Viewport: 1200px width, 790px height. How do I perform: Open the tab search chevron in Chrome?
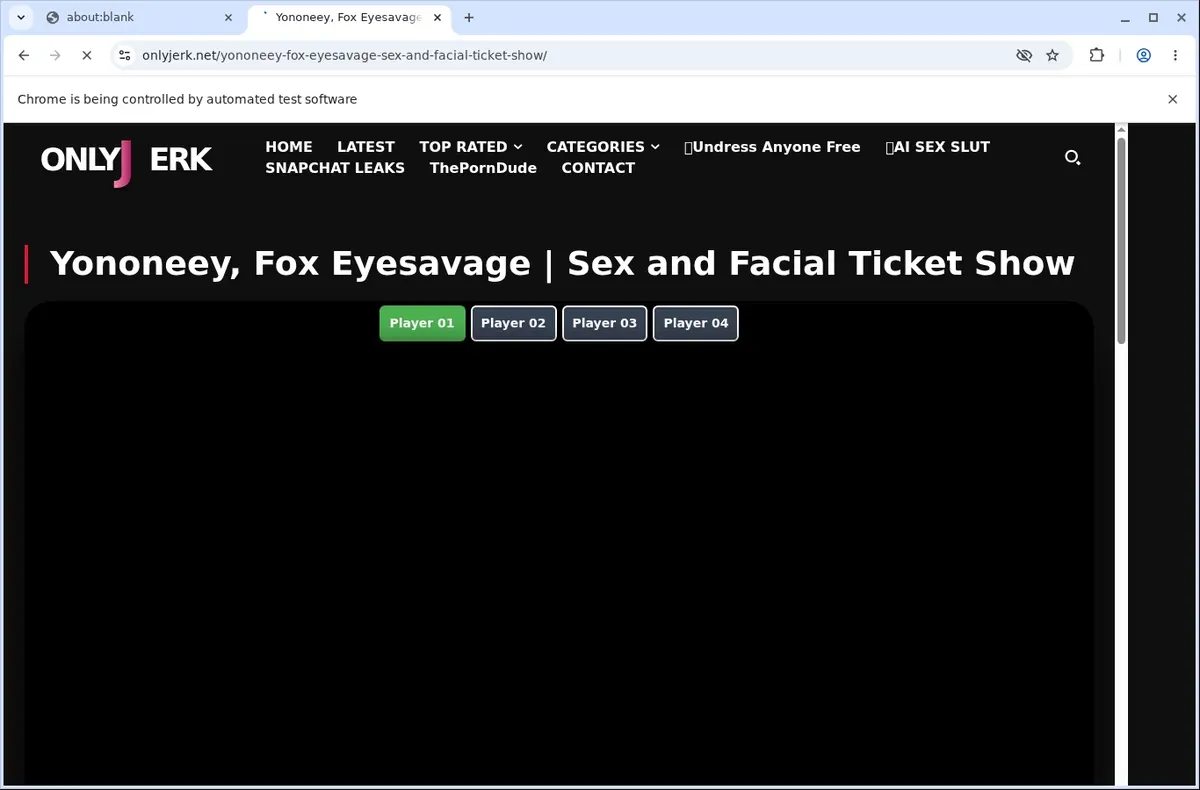(21, 17)
